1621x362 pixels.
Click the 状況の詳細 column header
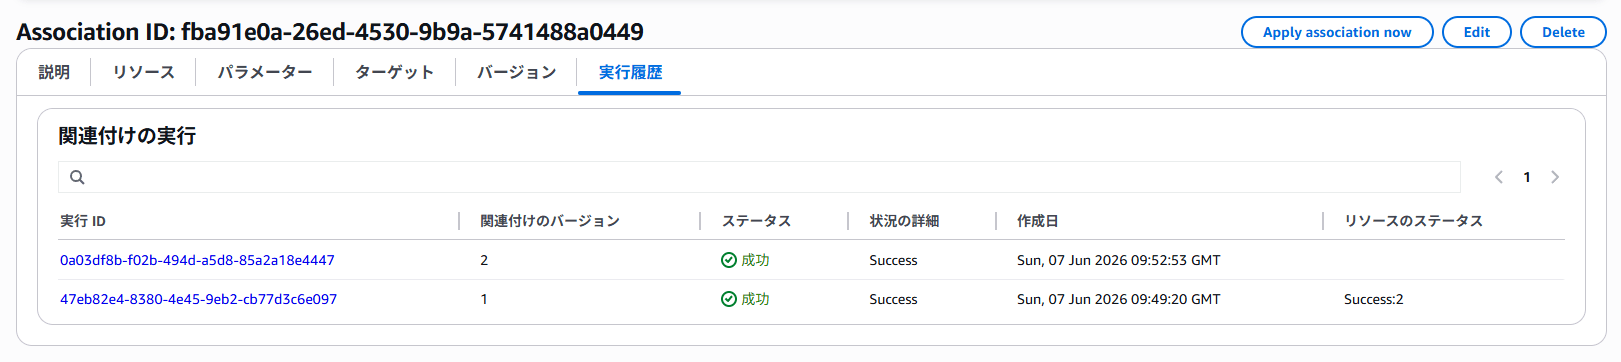[x=904, y=221]
